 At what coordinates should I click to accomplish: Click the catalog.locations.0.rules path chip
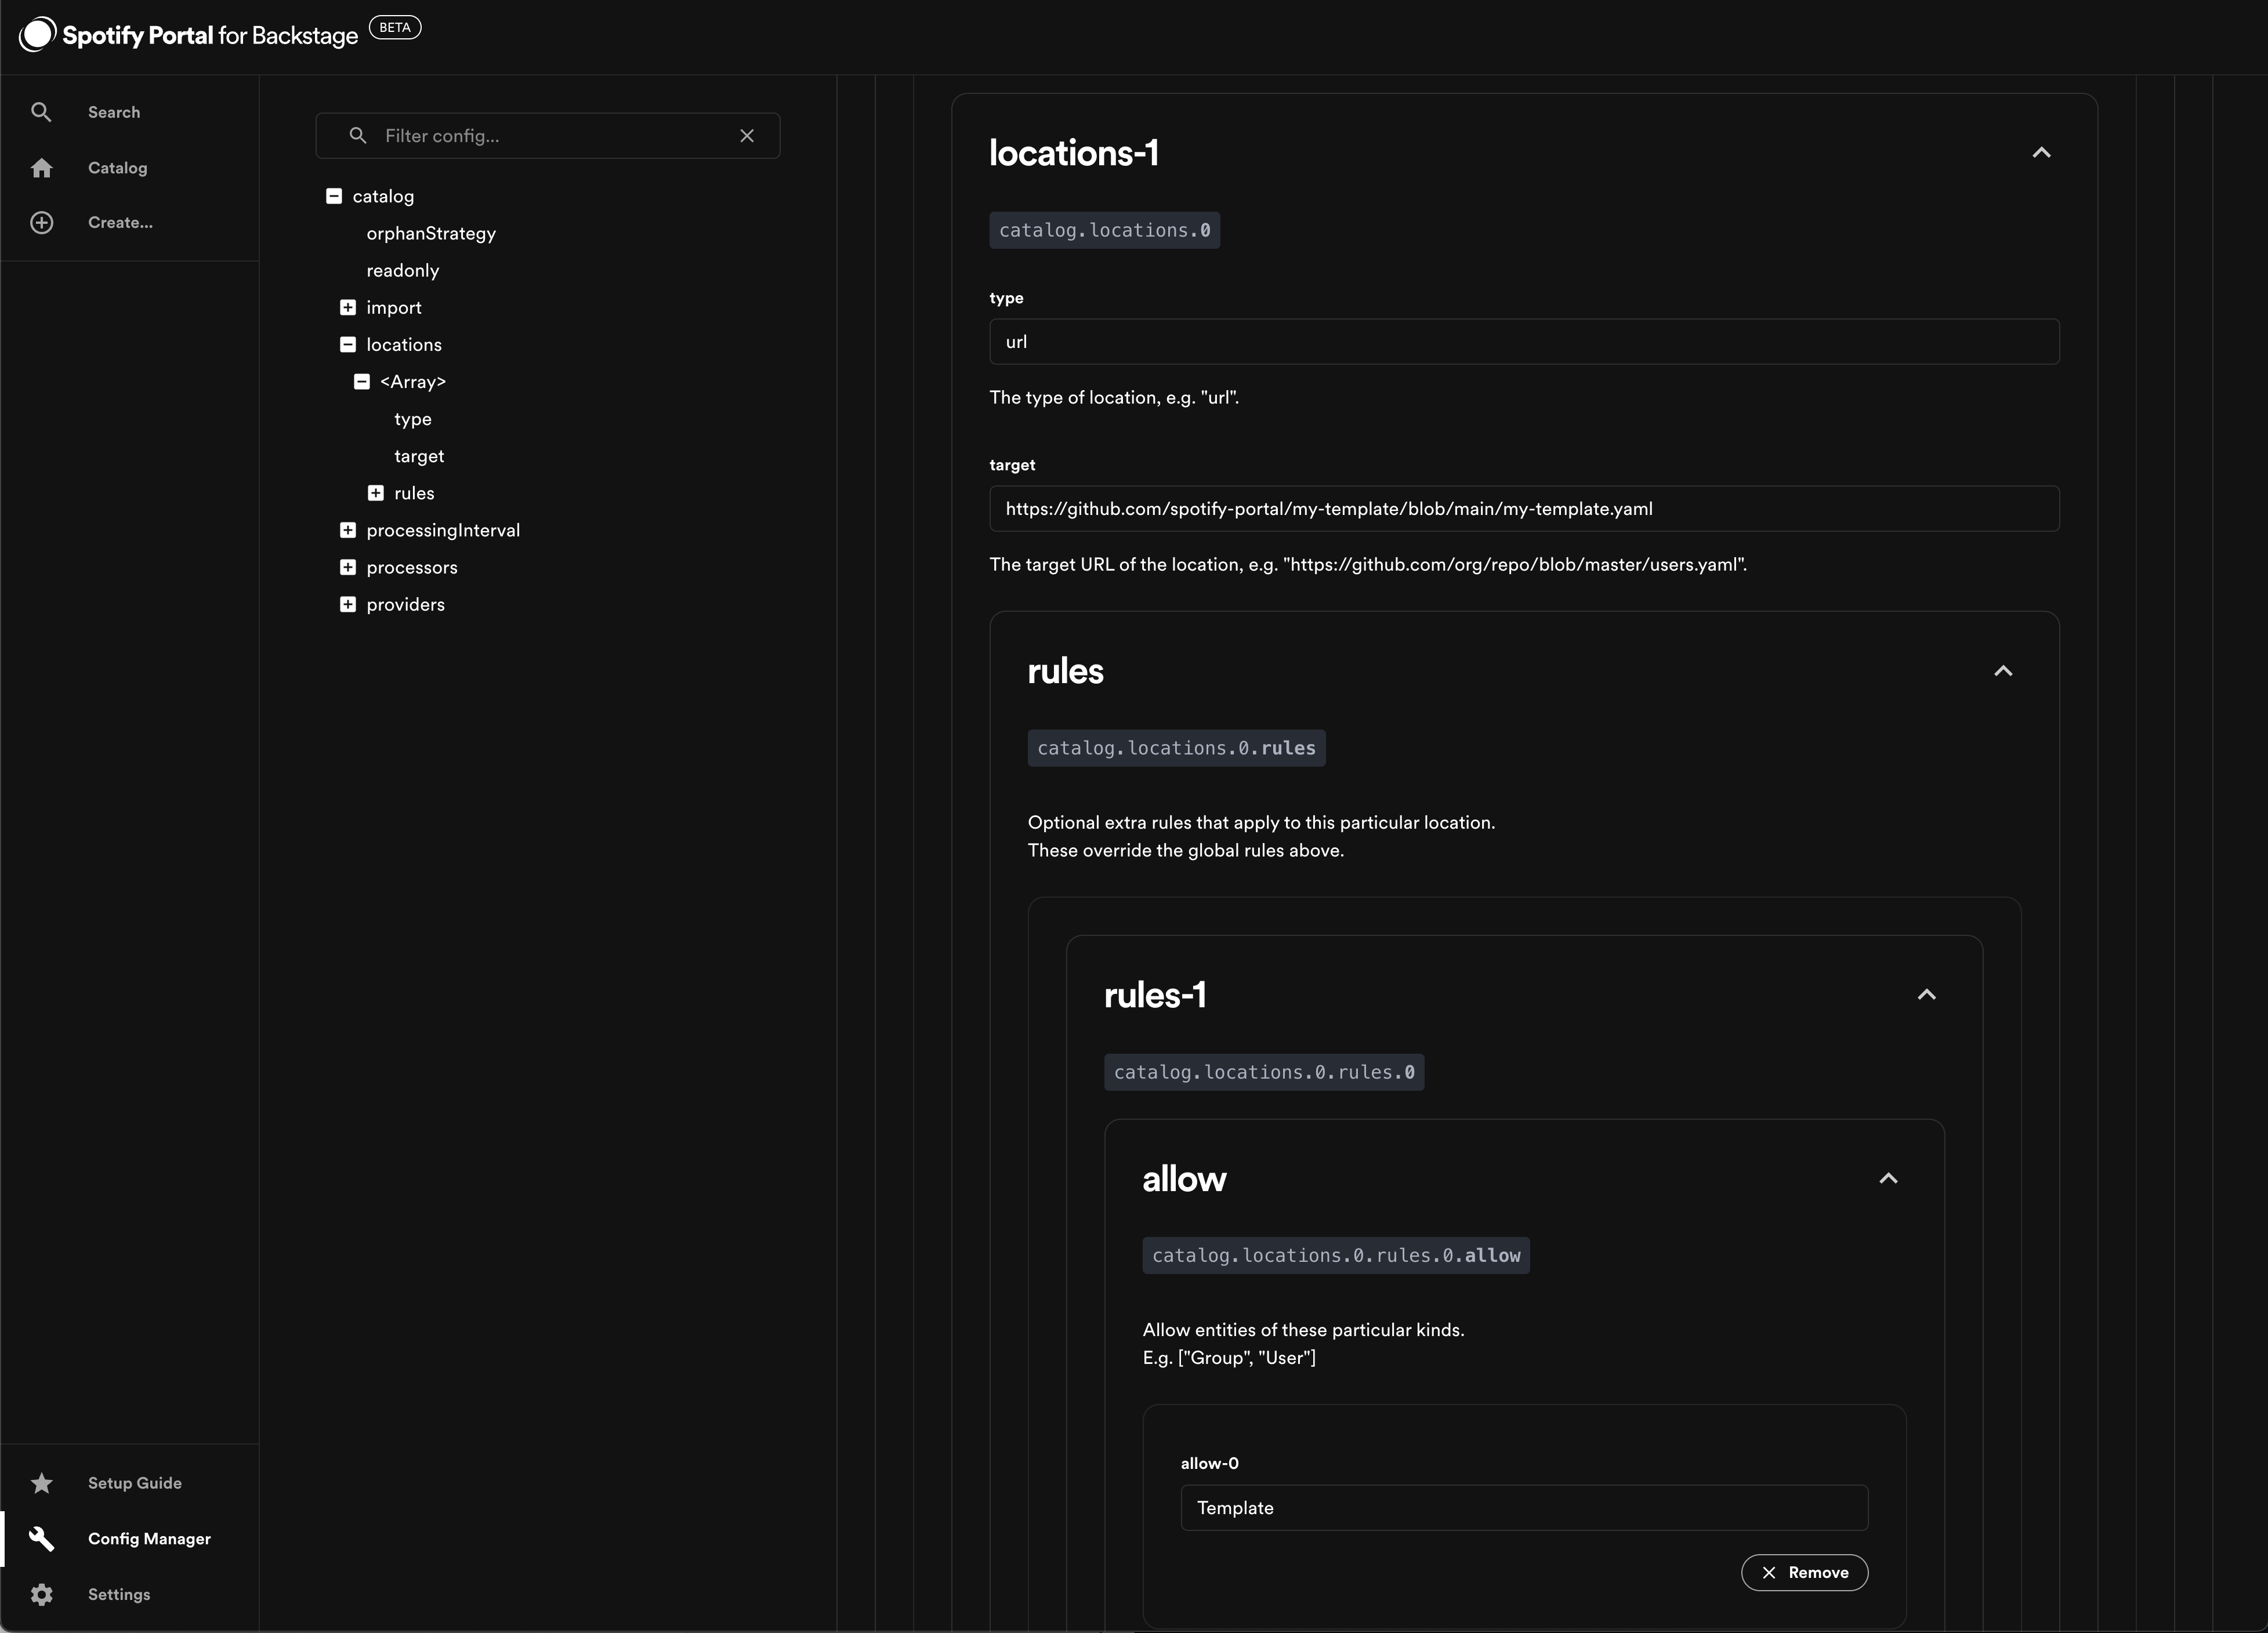[1176, 748]
